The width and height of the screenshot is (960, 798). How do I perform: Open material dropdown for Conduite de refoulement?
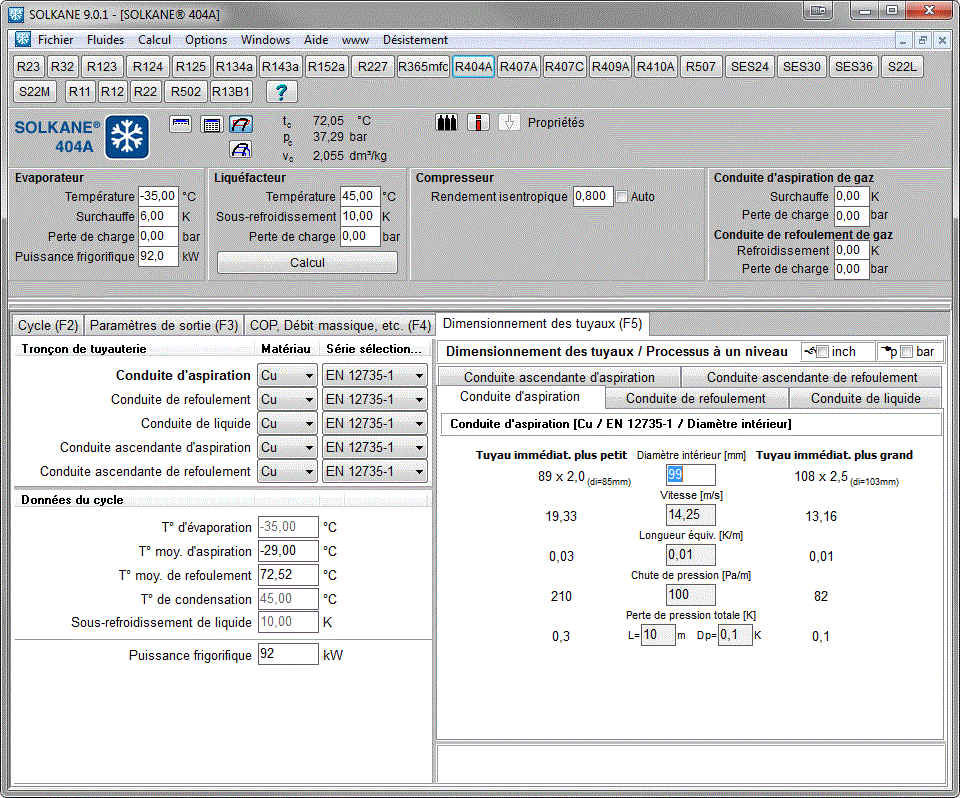point(287,399)
